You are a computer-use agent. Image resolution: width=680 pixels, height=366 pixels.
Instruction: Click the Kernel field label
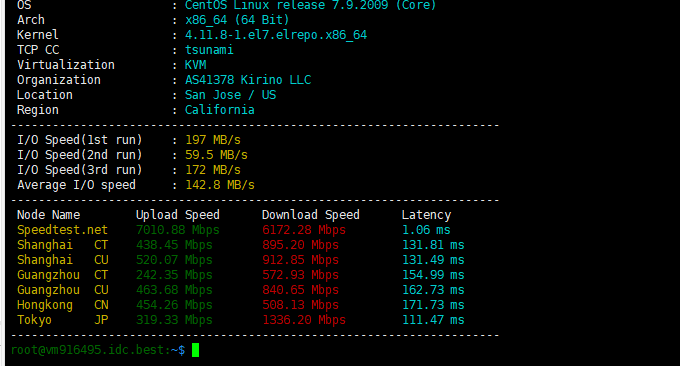(x=38, y=35)
